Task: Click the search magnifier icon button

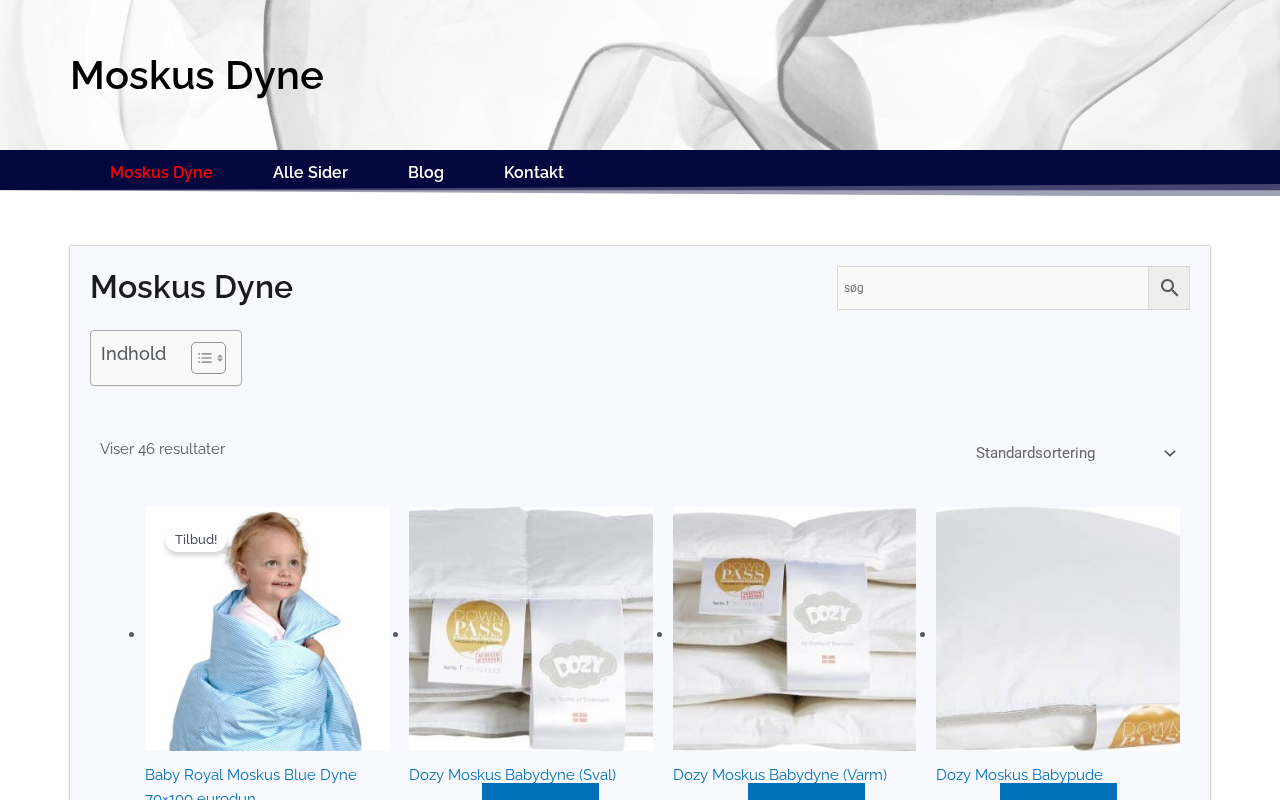Action: pyautogui.click(x=1169, y=288)
